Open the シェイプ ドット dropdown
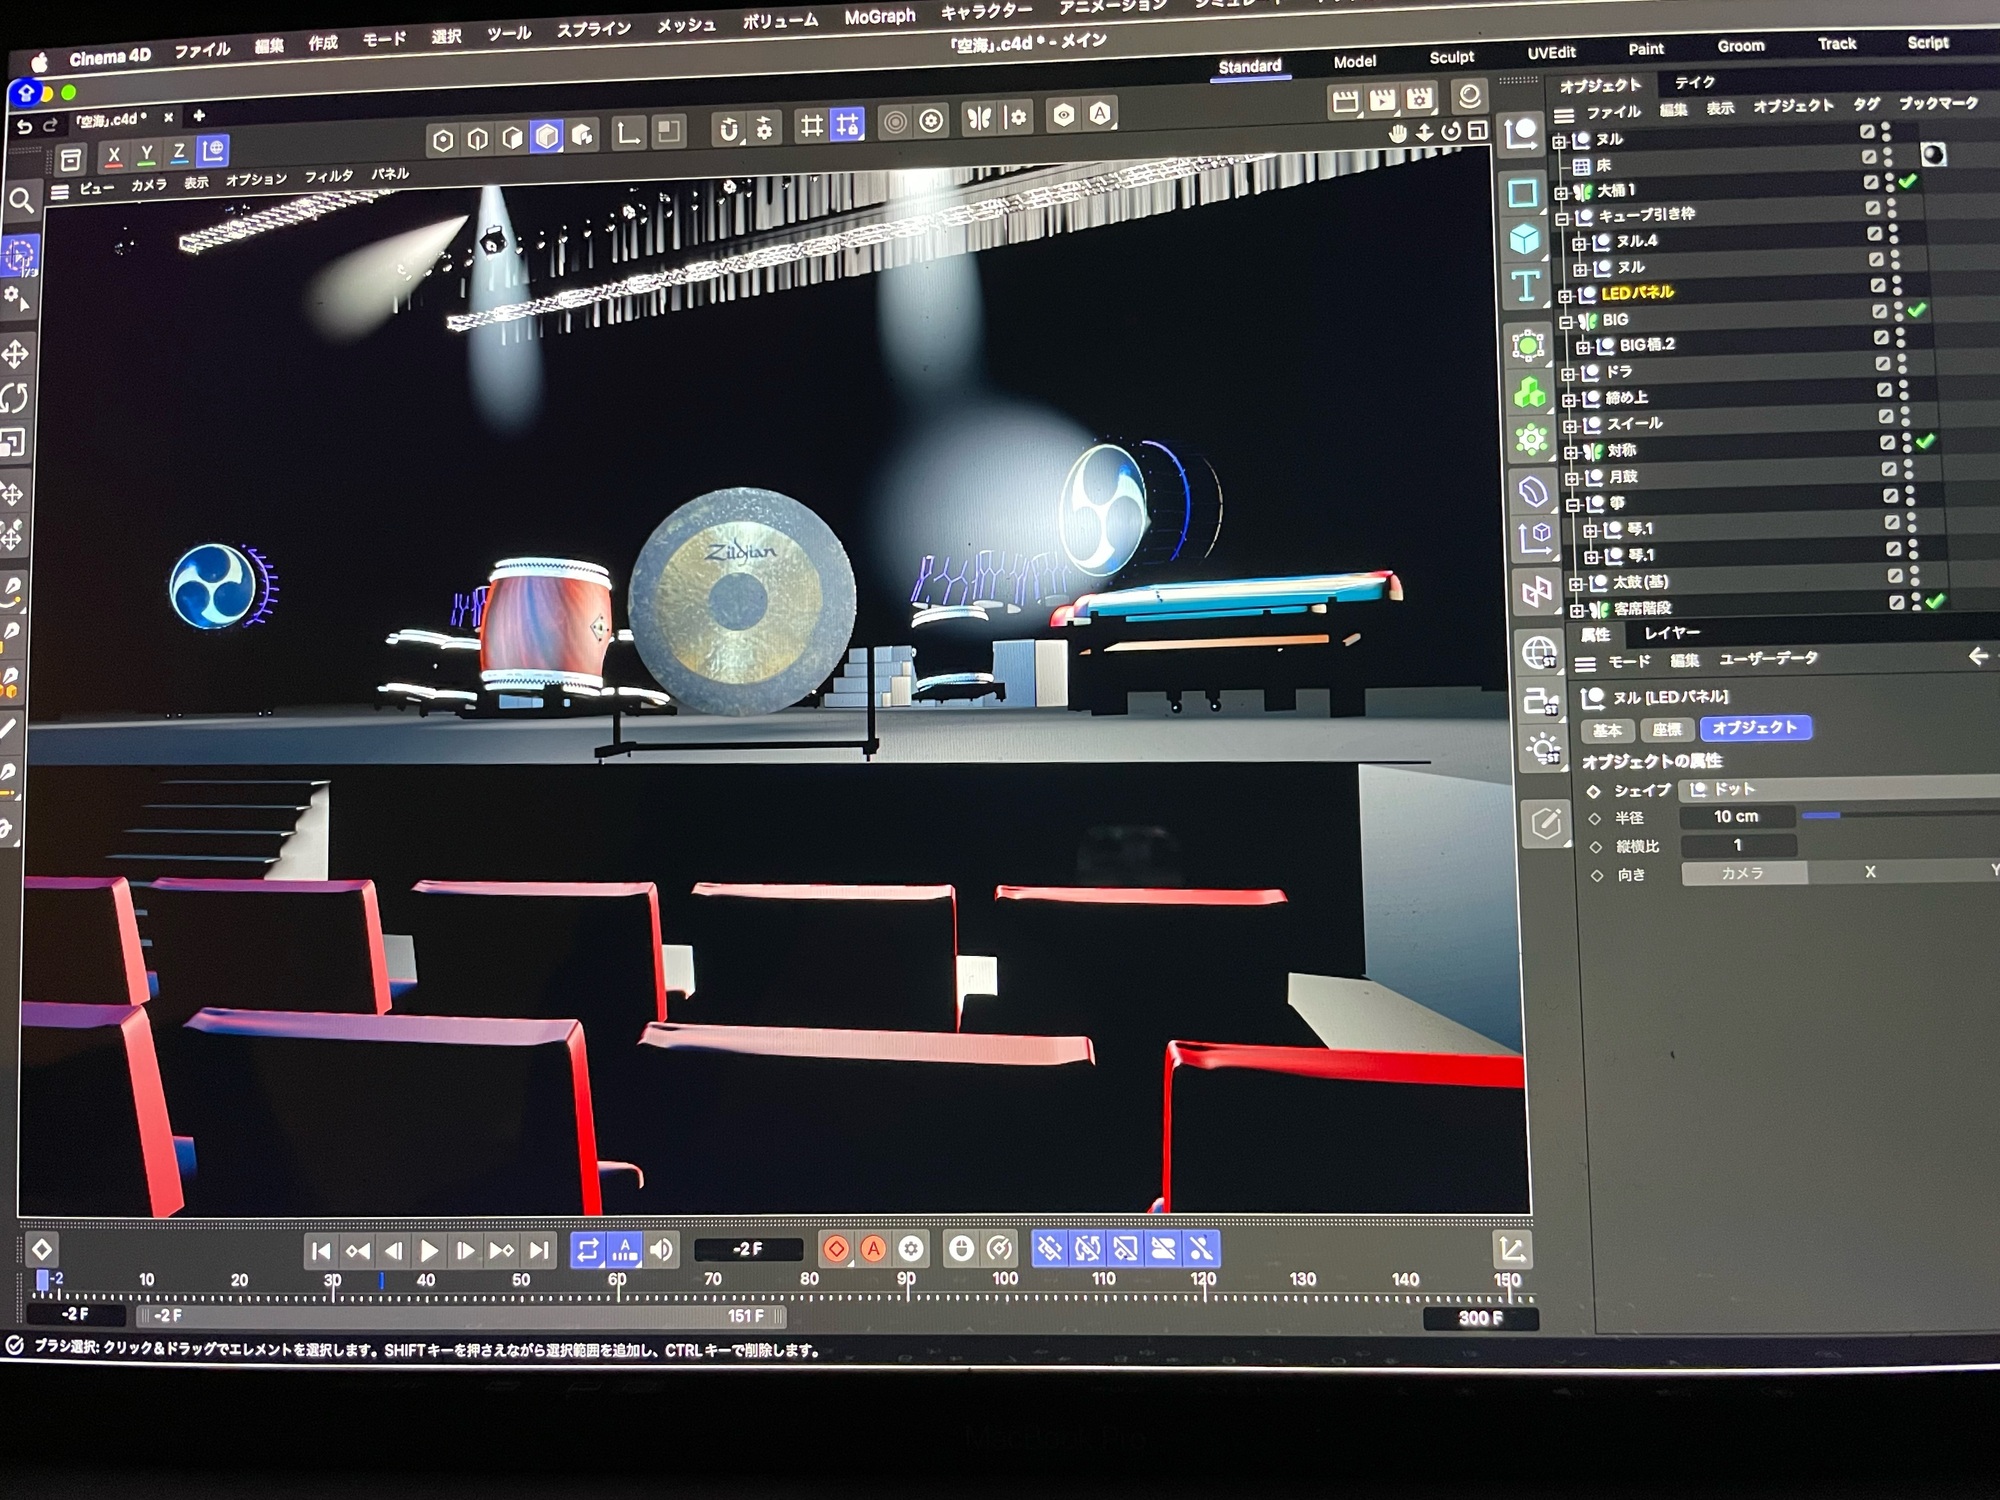Screen dimensions: 2000x1500 click(1838, 789)
